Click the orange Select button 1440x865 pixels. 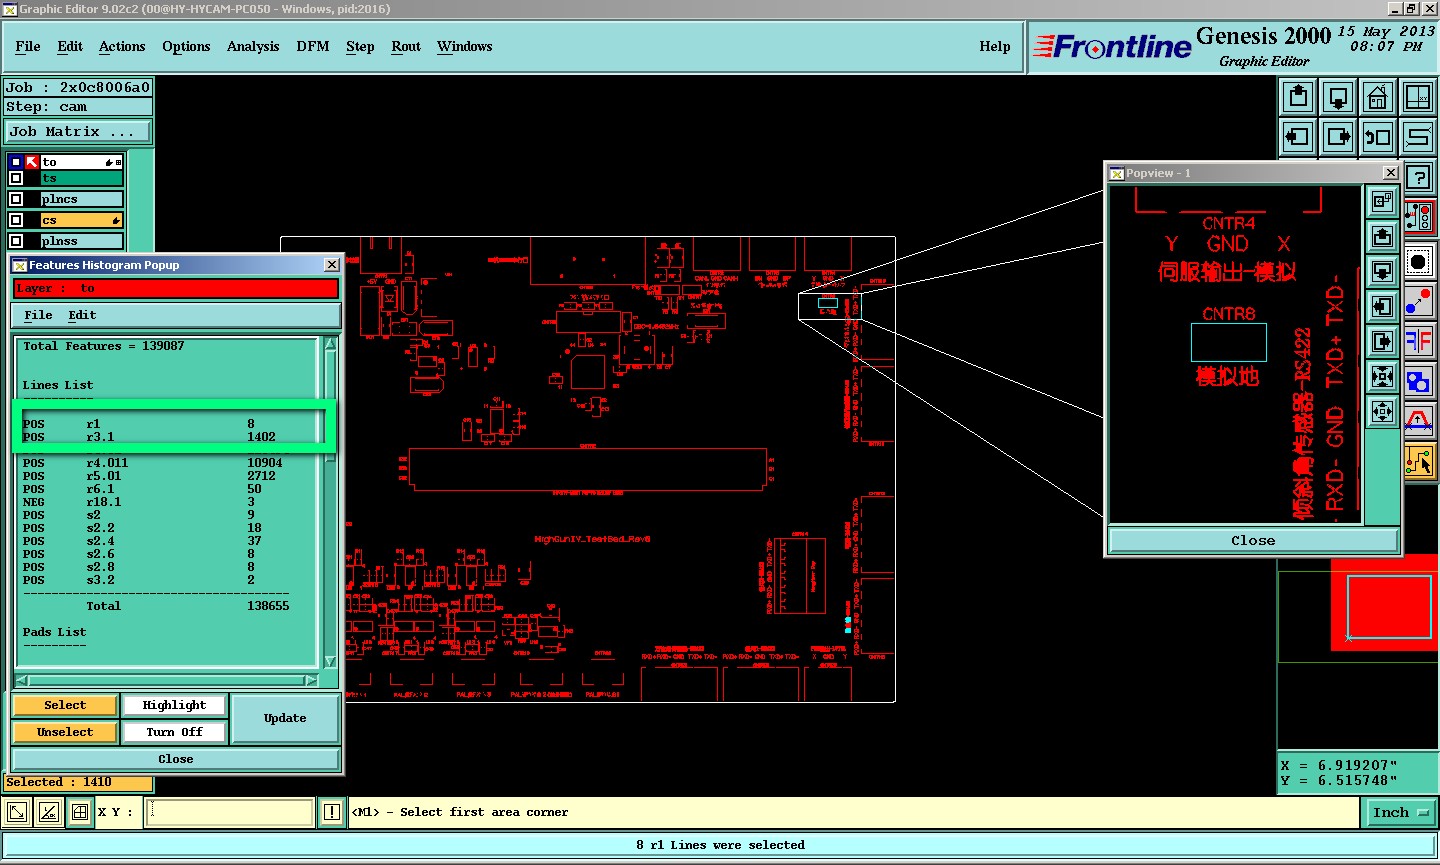[65, 705]
